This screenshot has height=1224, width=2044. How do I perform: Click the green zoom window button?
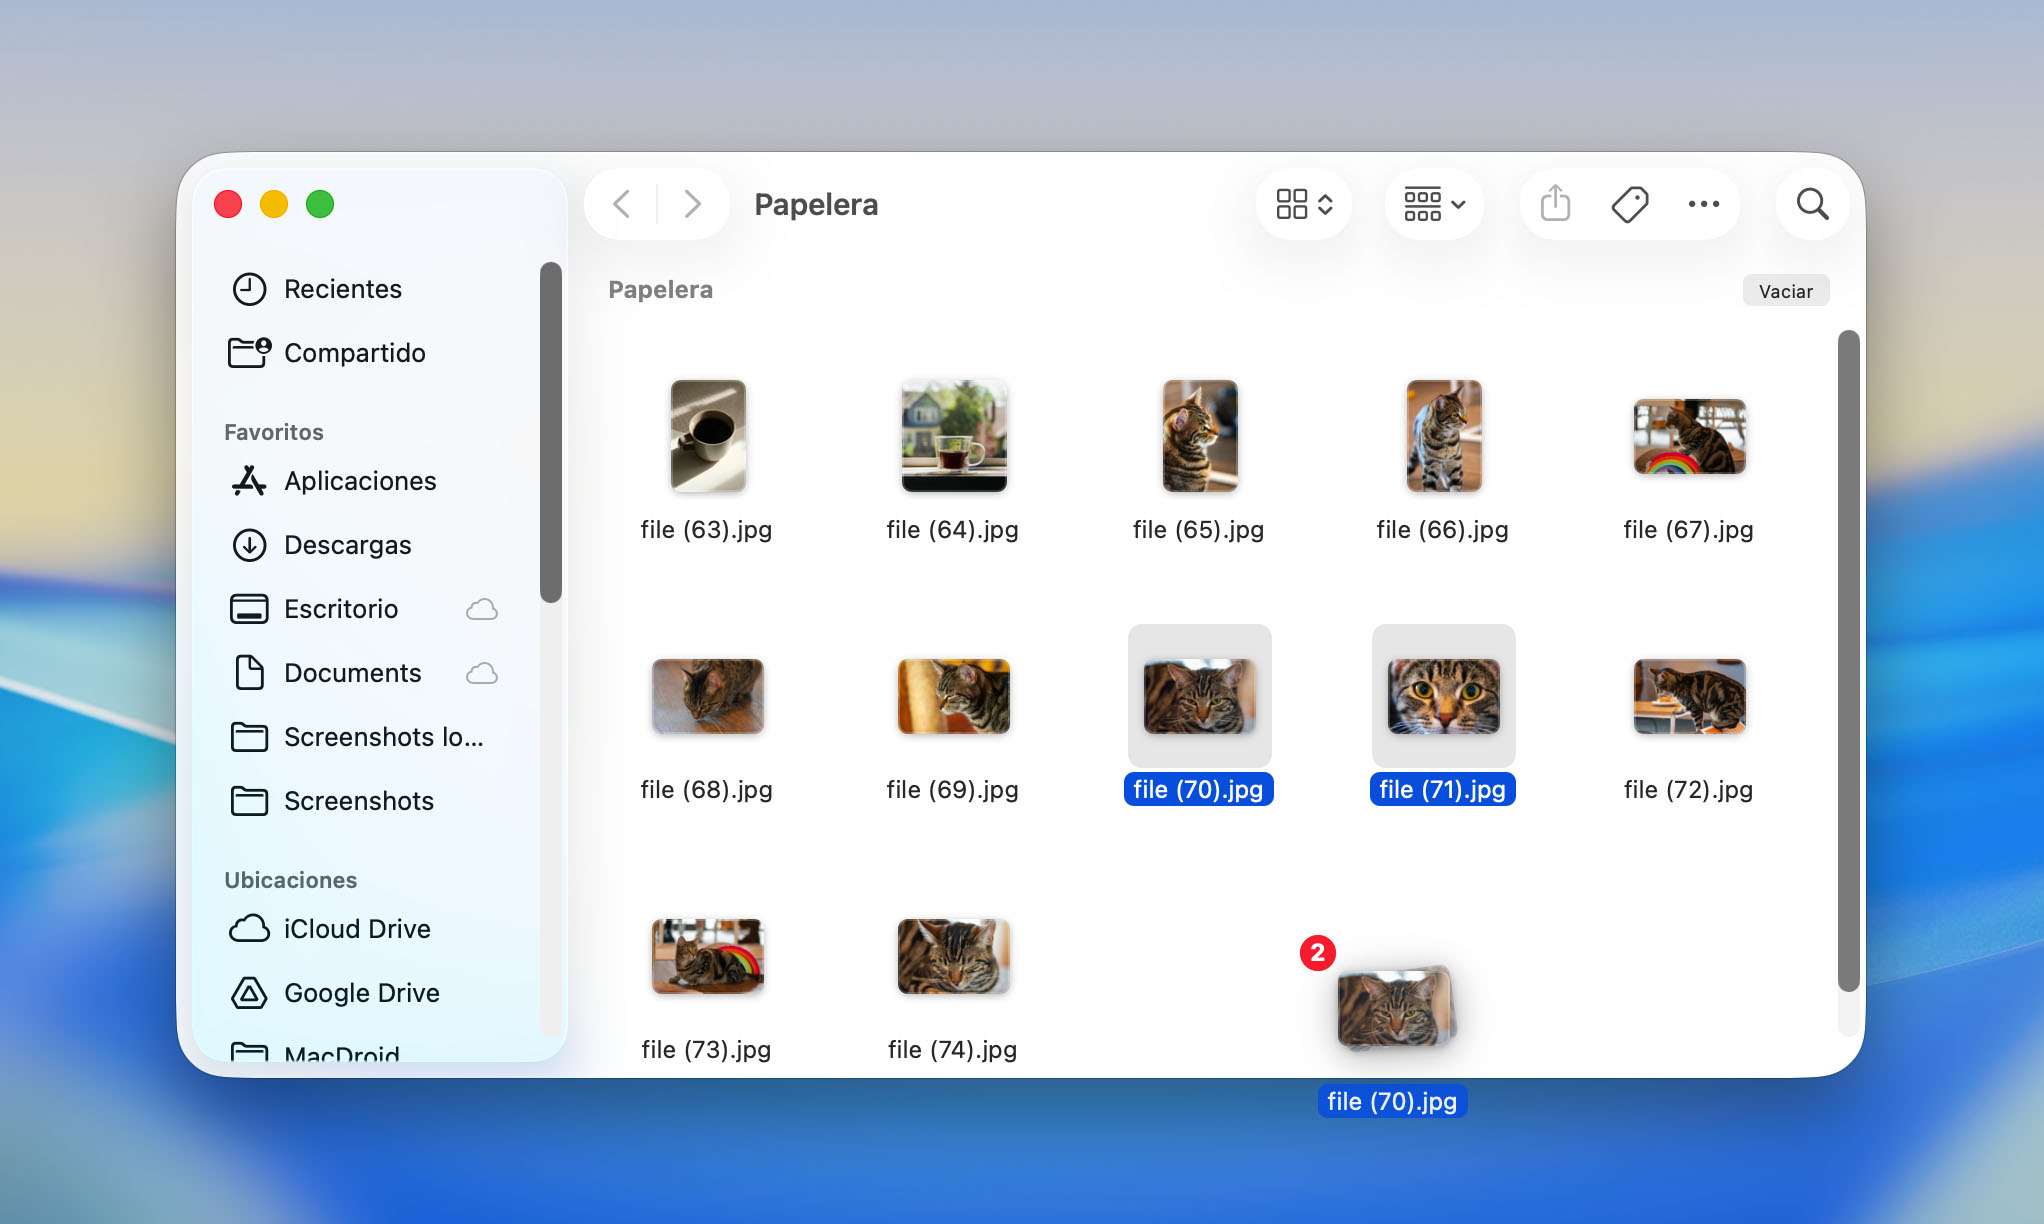[320, 204]
